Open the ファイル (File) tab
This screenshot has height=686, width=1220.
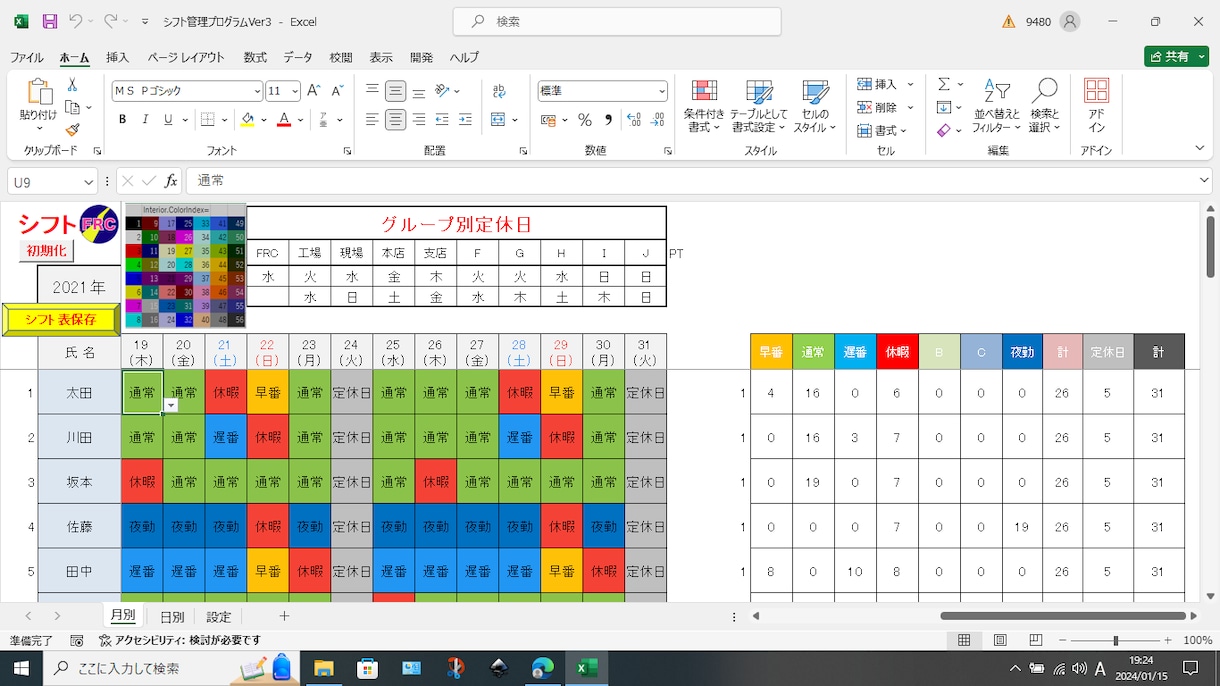tap(27, 57)
